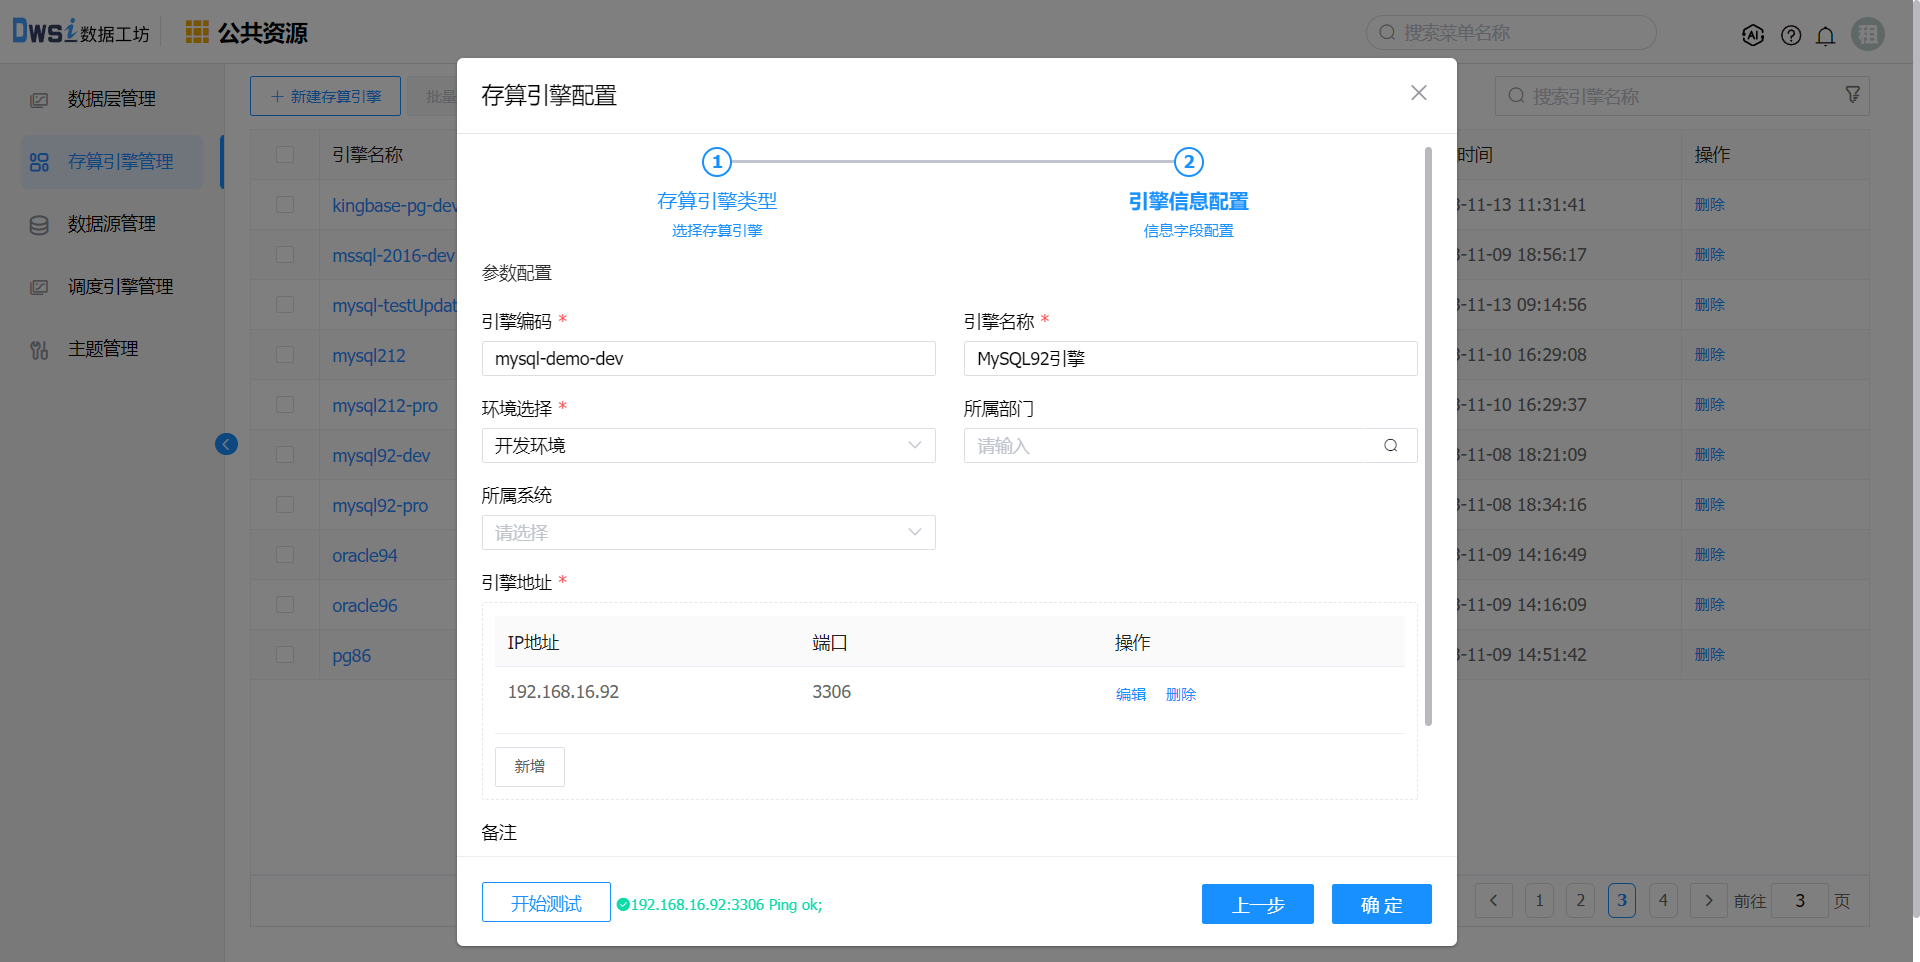Screen dimensions: 1920x962
Task: Open the 公共资源 grid menu icon
Action: point(197,33)
